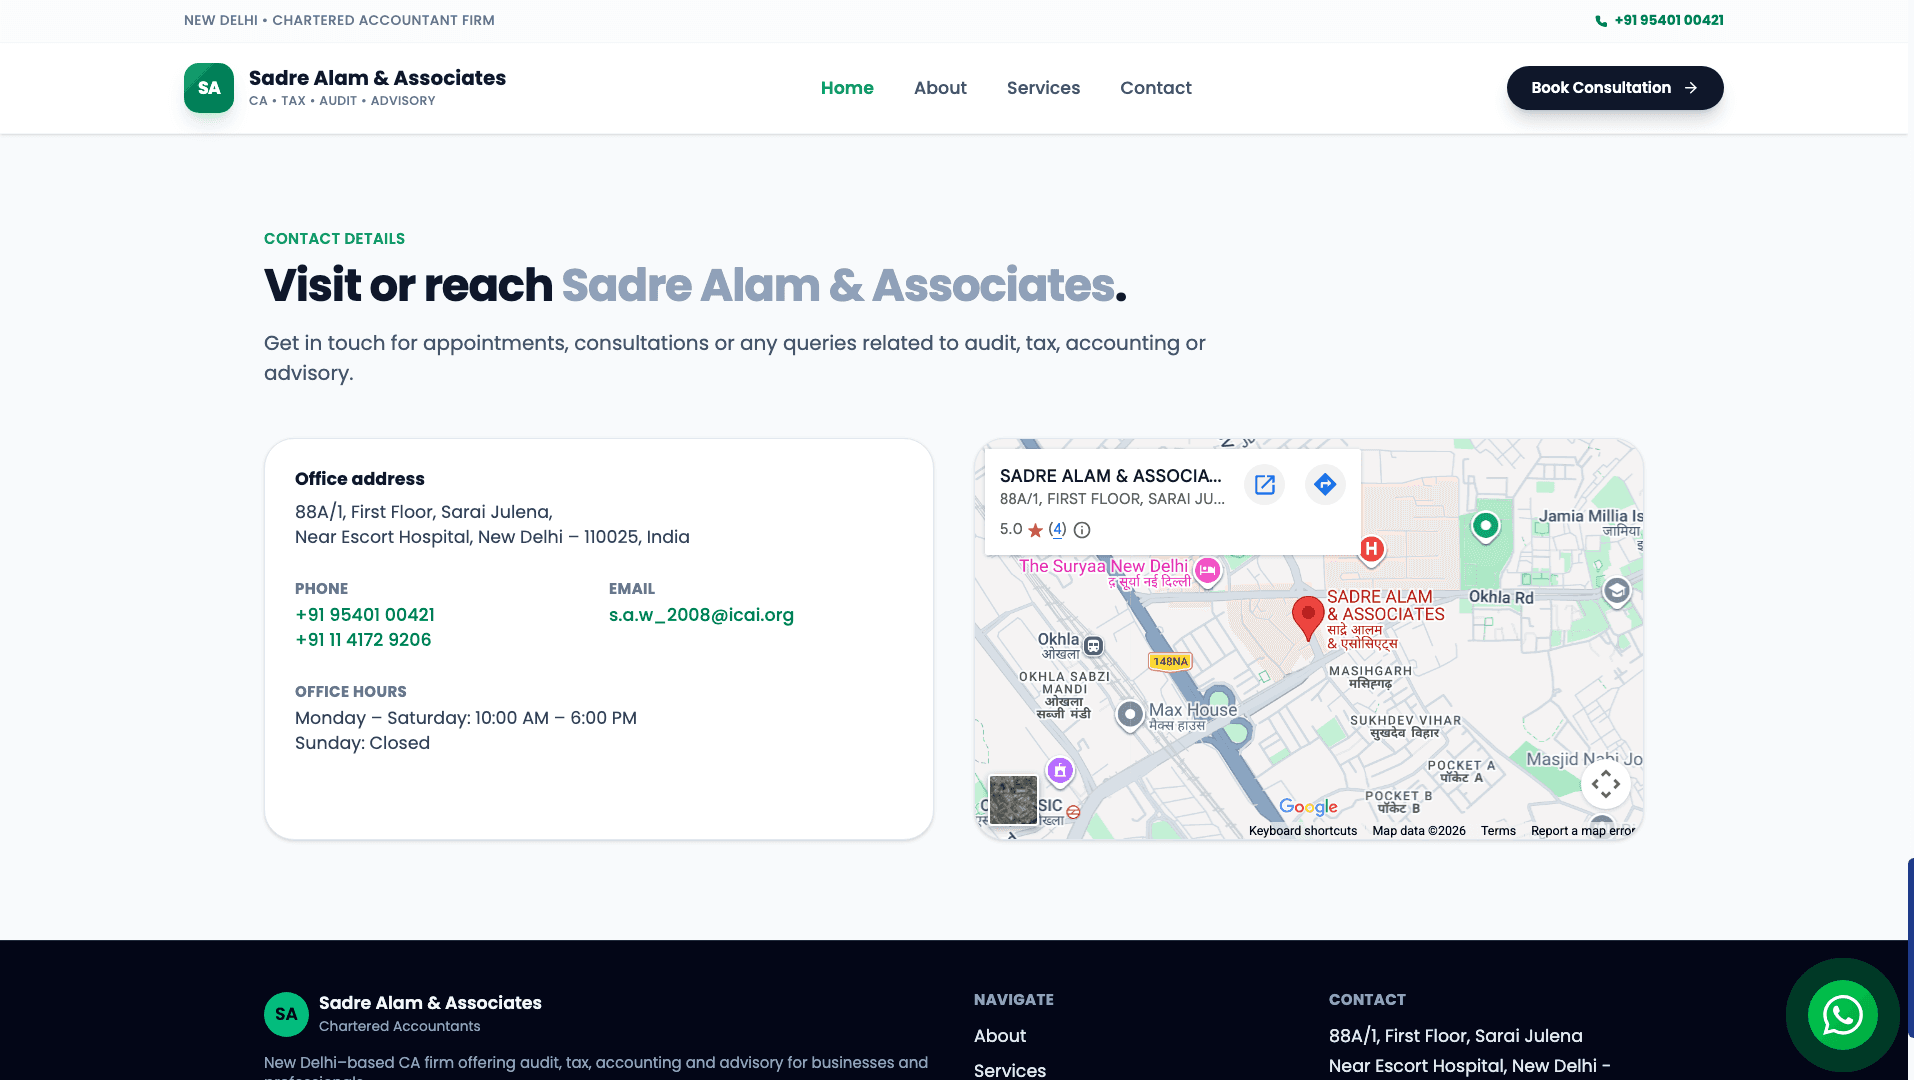Click Keyboard shortcuts on map
Viewport: 1914px width, 1080px height.
[x=1303, y=831]
